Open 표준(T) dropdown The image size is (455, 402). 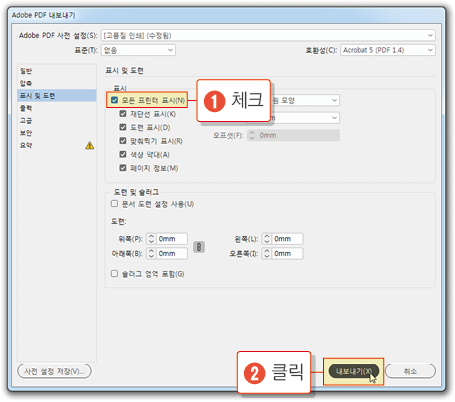[x=138, y=50]
